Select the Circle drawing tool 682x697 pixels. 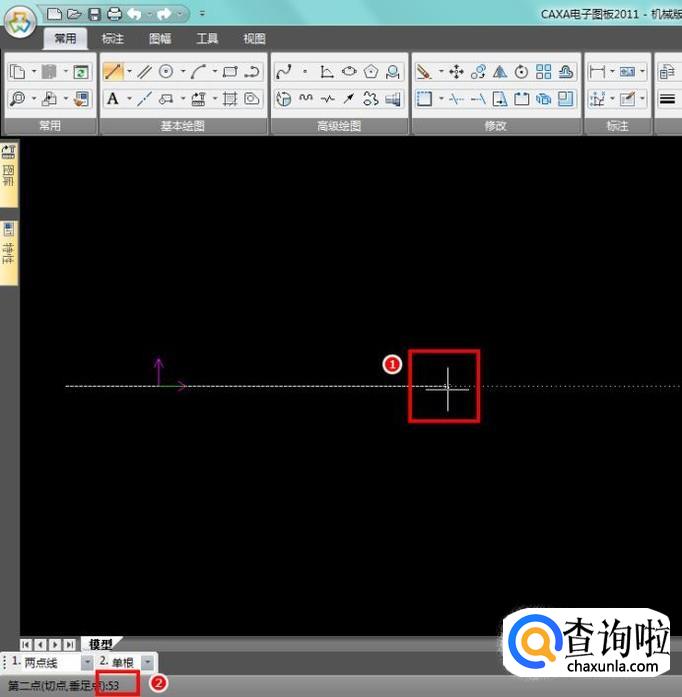coord(165,72)
